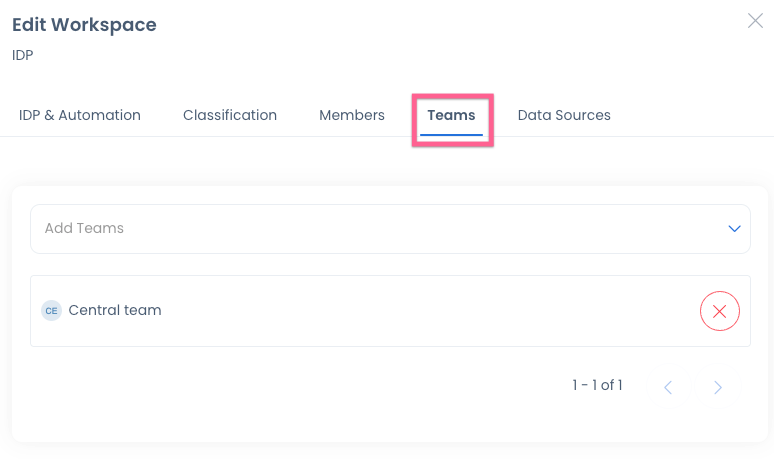Click the CE team avatar badge
The image size is (774, 459).
coord(51,310)
